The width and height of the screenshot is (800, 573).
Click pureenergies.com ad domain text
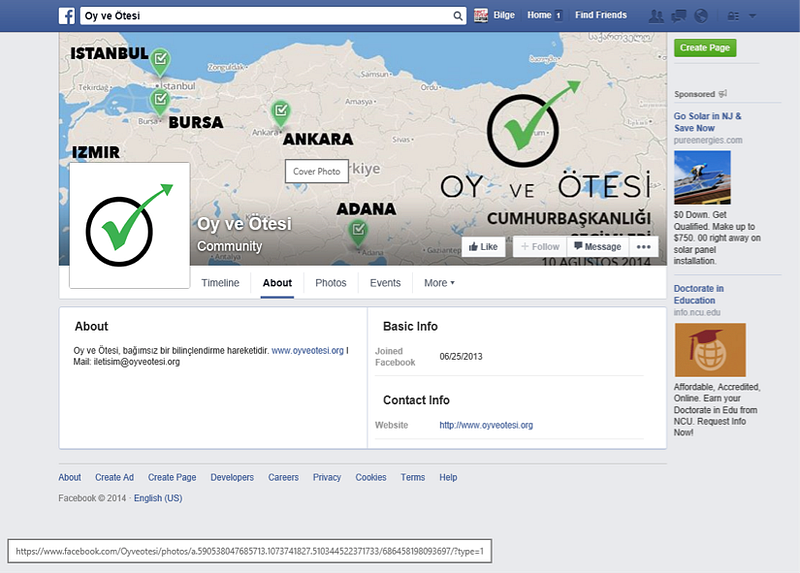[x=708, y=140]
